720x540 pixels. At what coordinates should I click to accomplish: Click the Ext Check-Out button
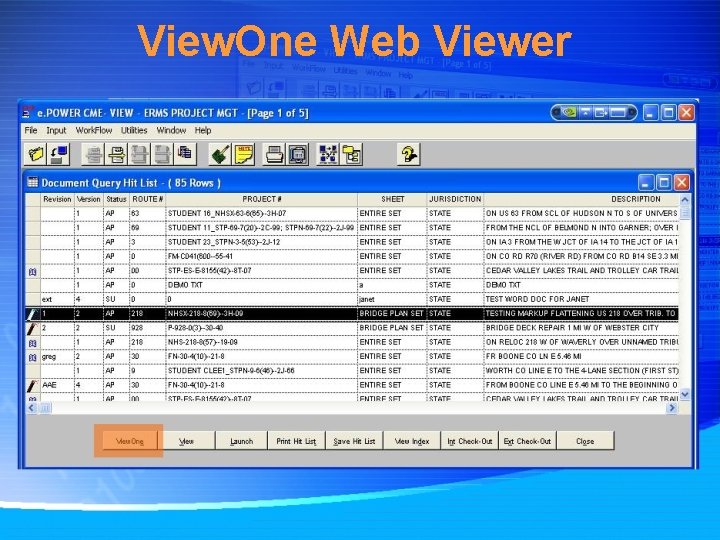527,441
